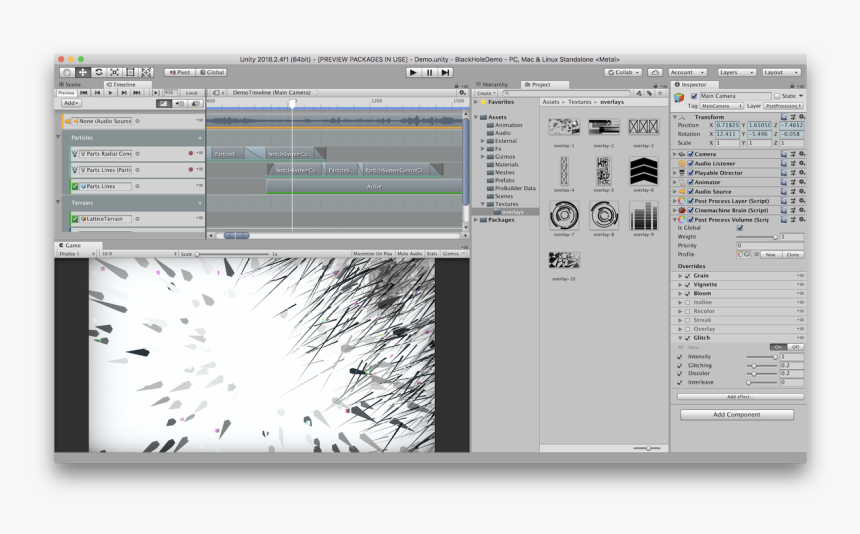
Task: Toggle Maximize On Play in Game view
Action: (x=372, y=254)
